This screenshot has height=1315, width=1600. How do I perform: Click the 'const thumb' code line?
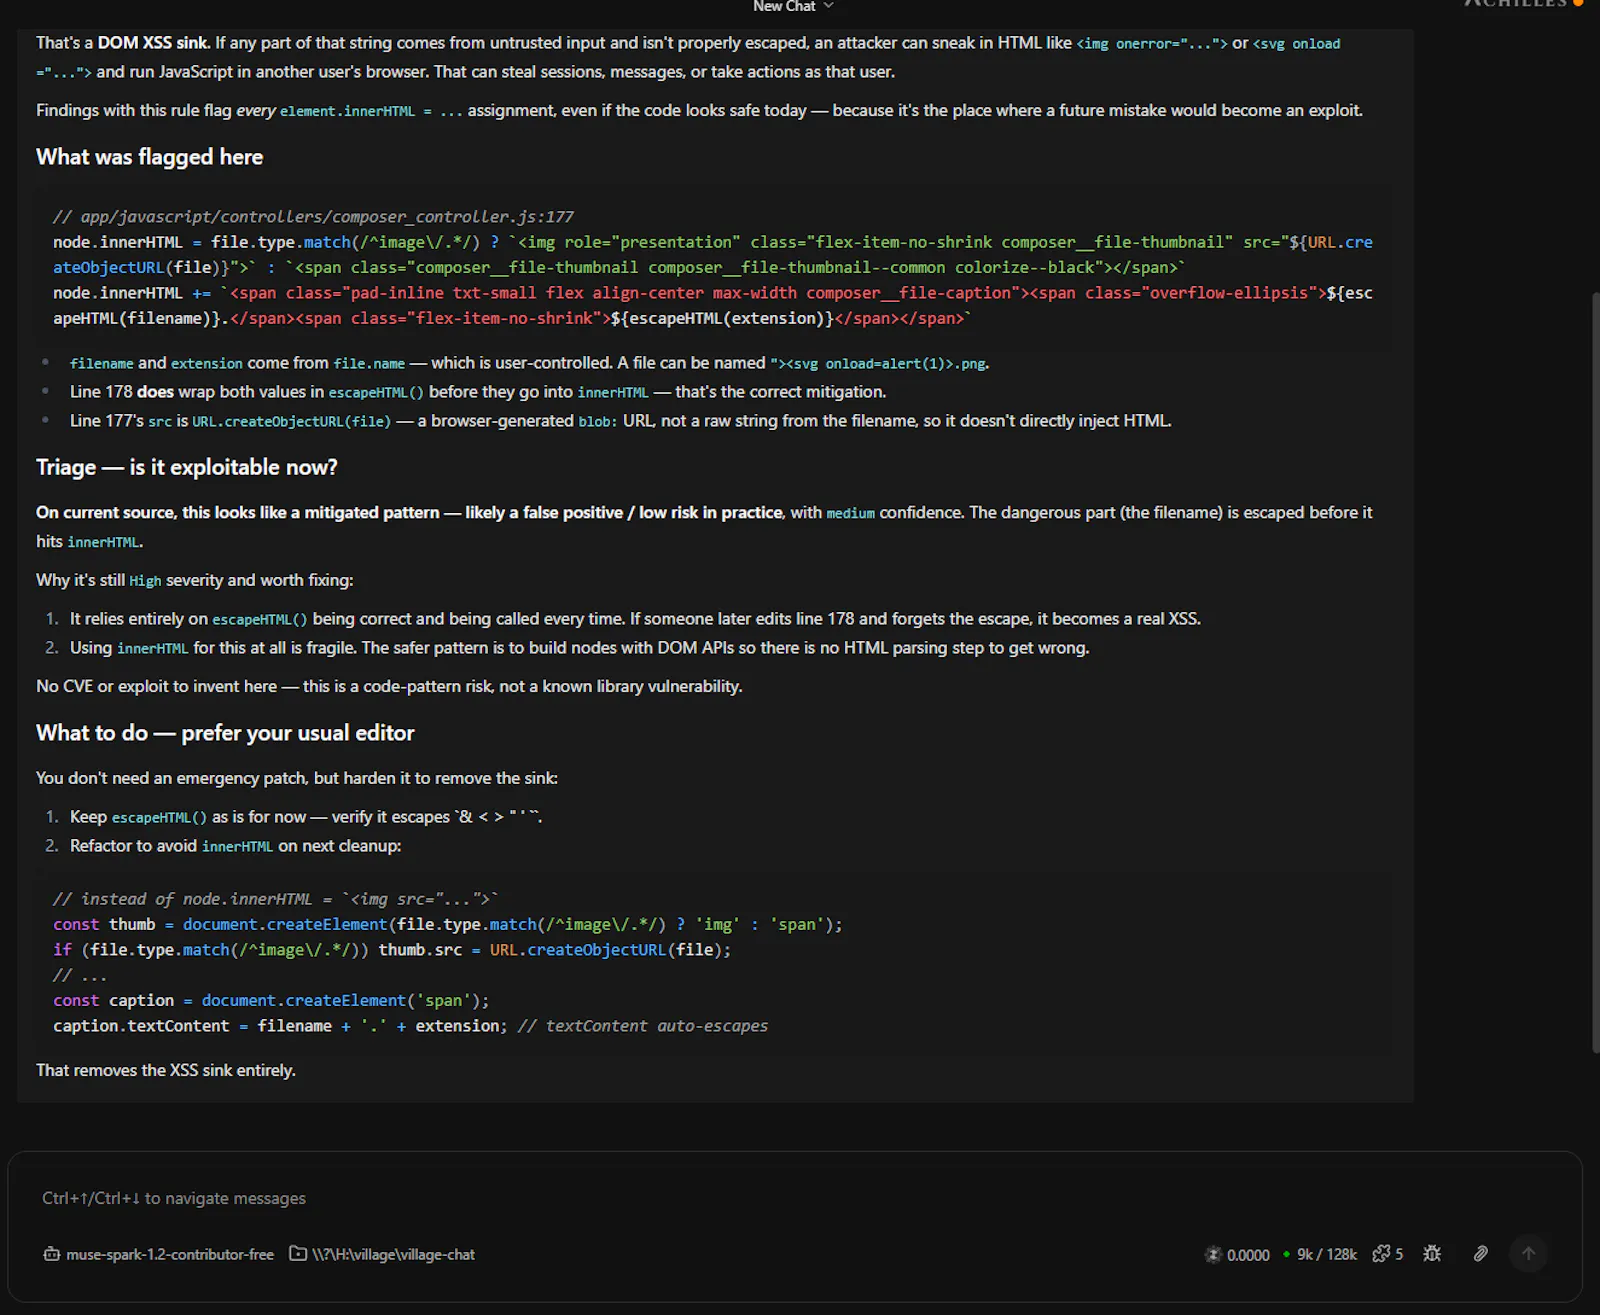pyautogui.click(x=448, y=925)
